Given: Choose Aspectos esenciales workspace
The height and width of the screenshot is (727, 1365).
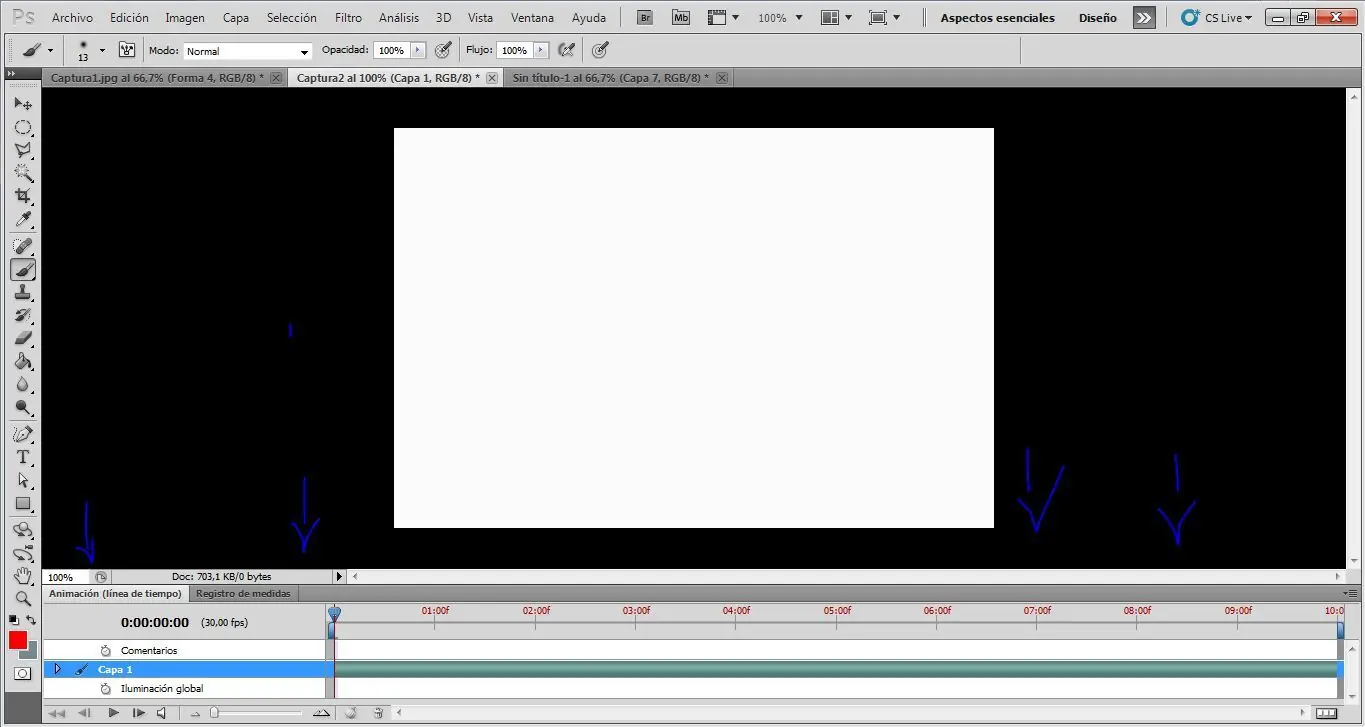Looking at the screenshot, I should [997, 18].
